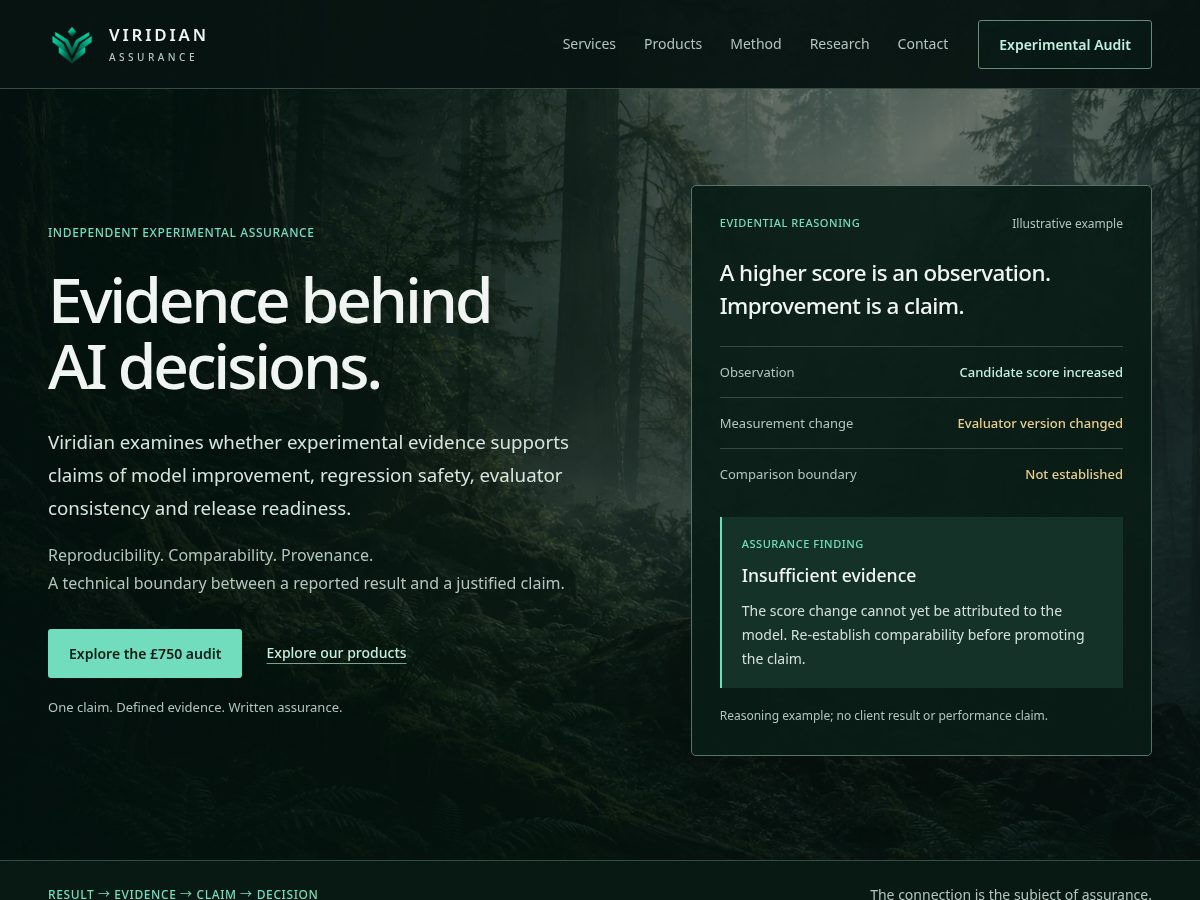Click the 'Insufficient evidence' finding title
The width and height of the screenshot is (1200, 900).
(829, 575)
